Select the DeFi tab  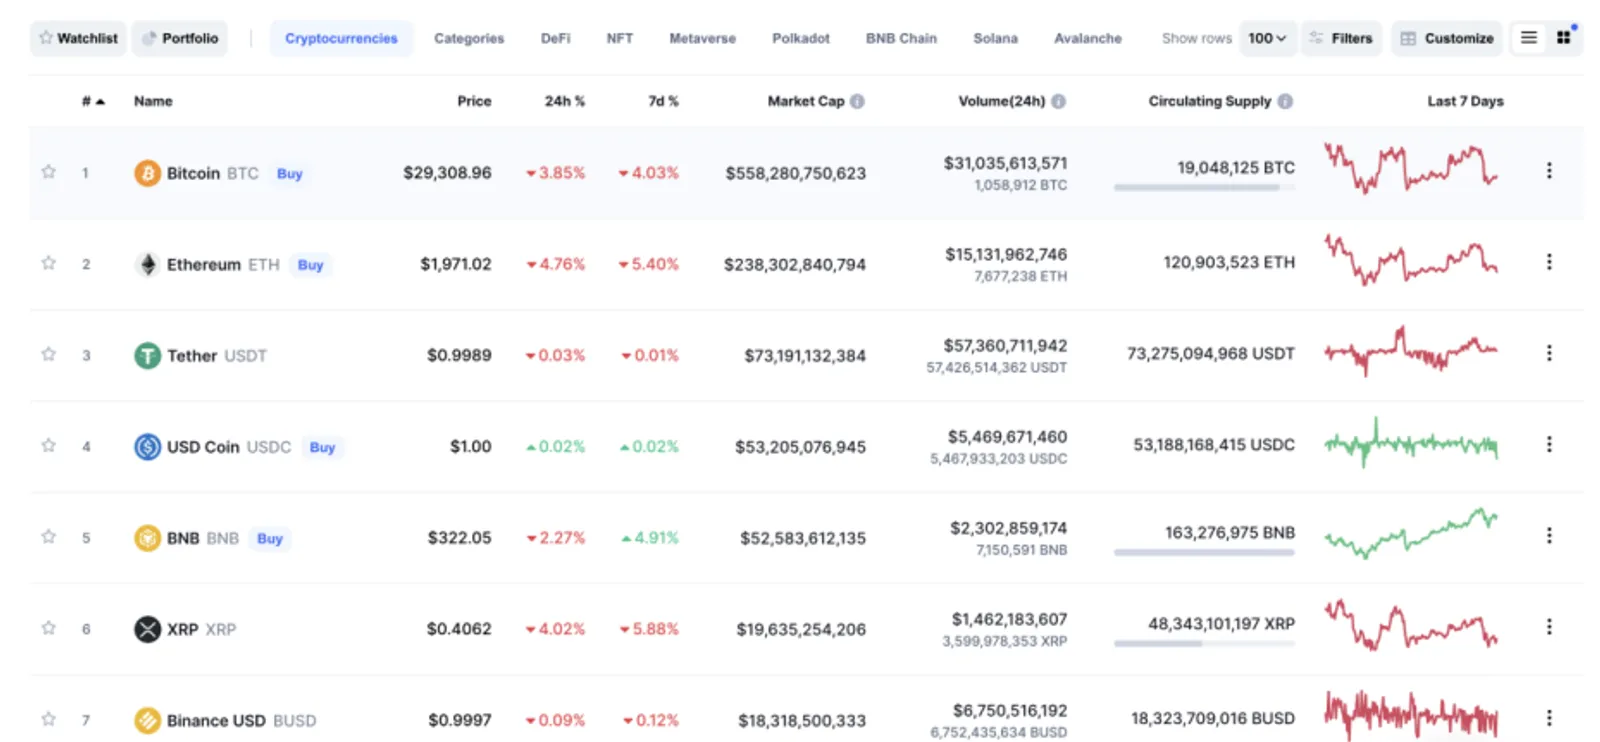[555, 38]
